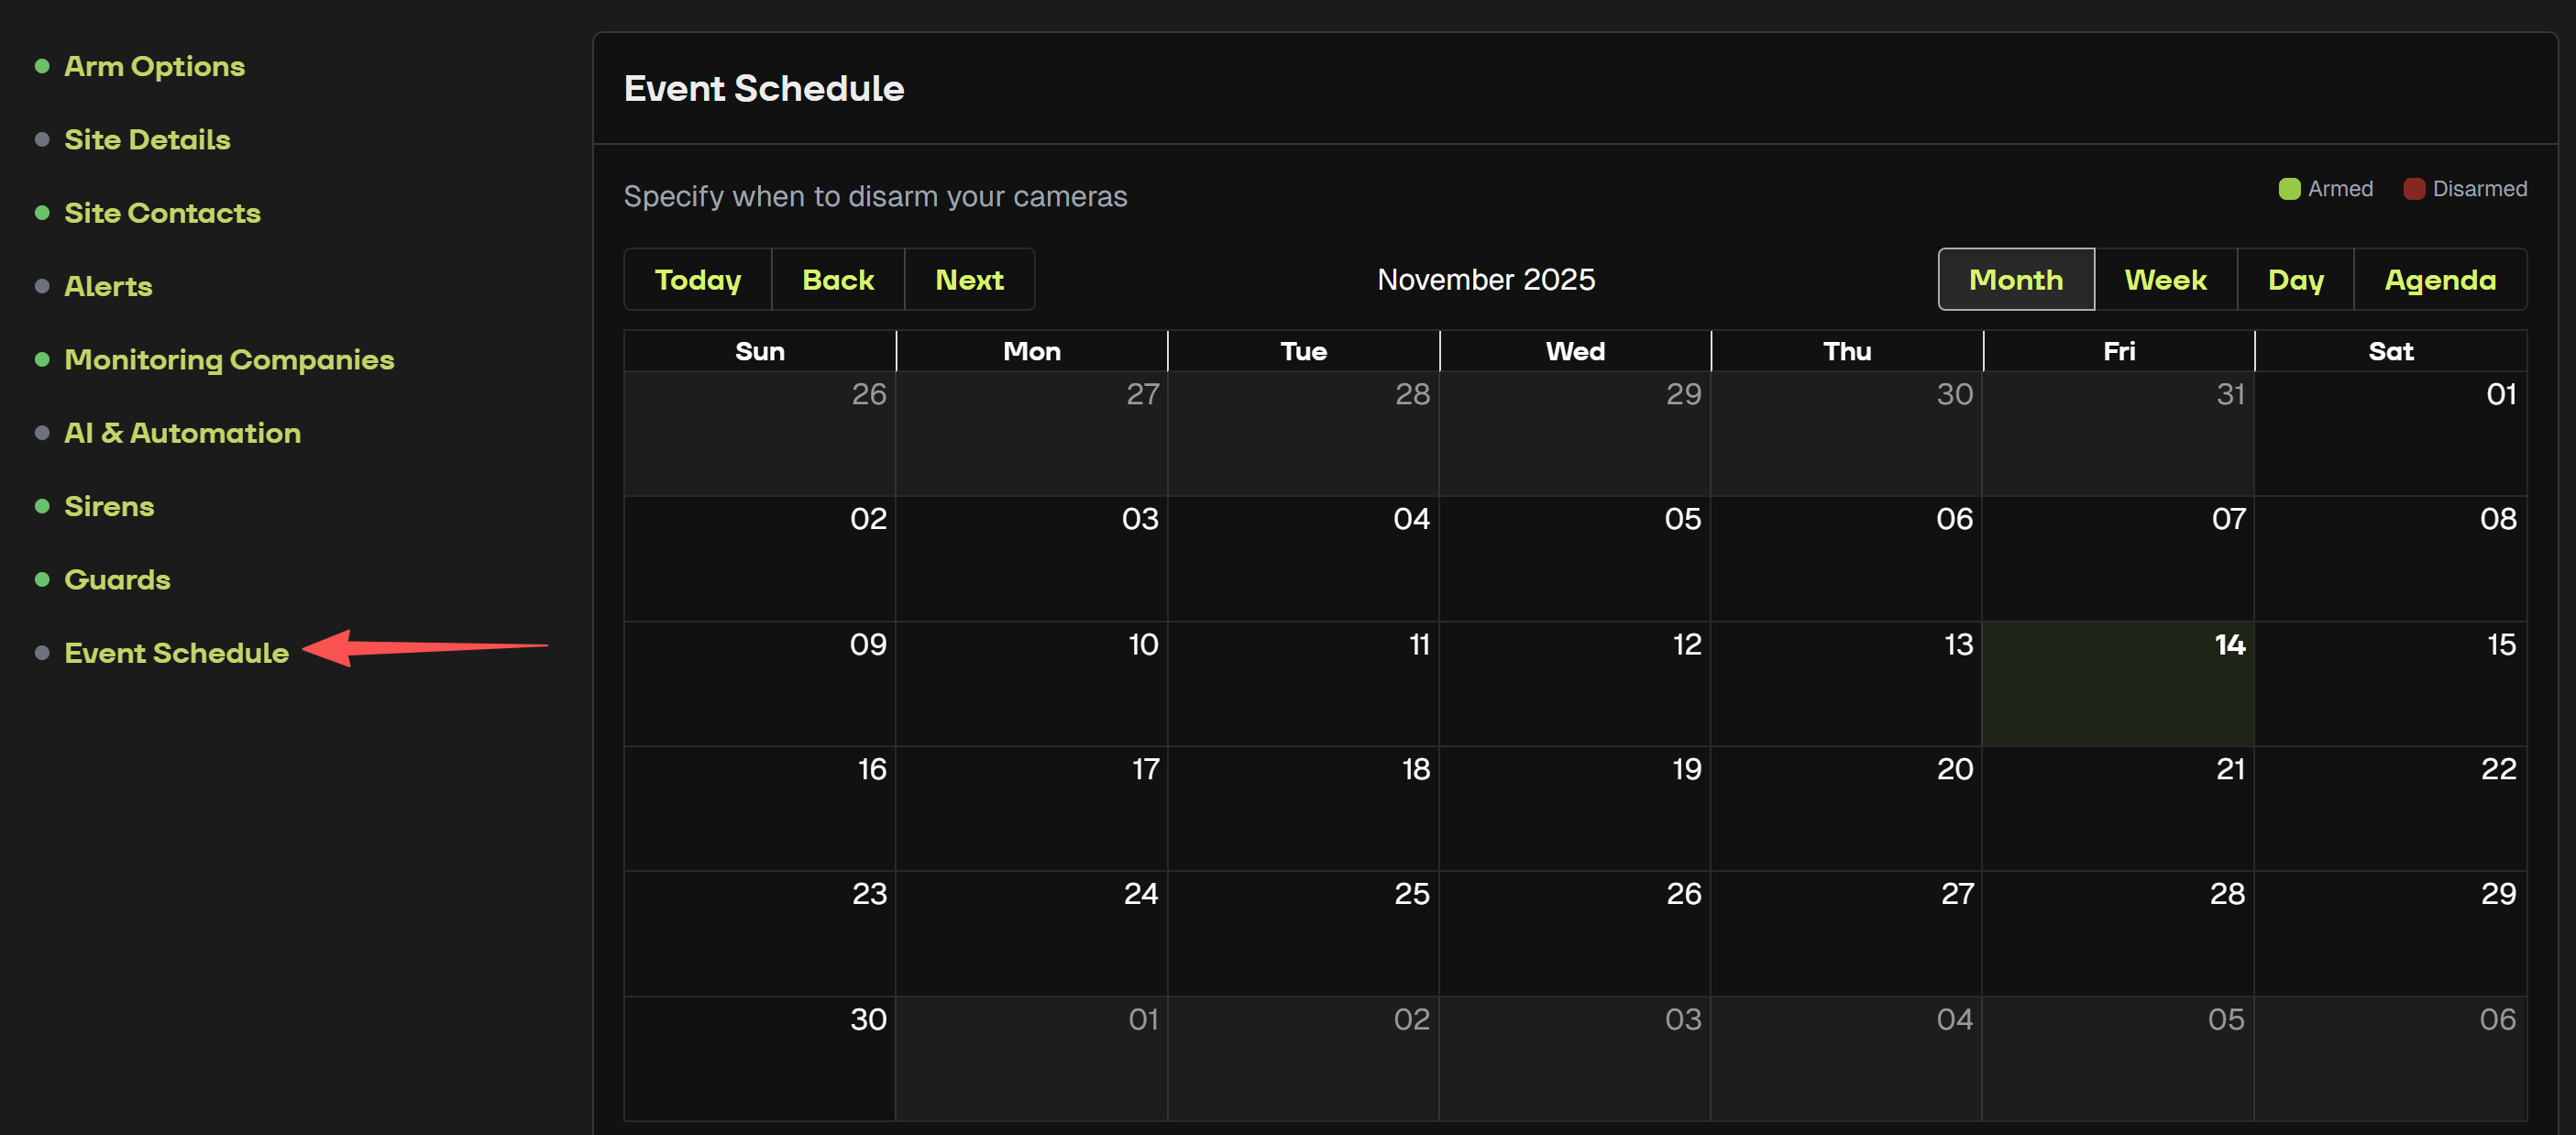Click the green dot beside Arm Options

(x=42, y=67)
